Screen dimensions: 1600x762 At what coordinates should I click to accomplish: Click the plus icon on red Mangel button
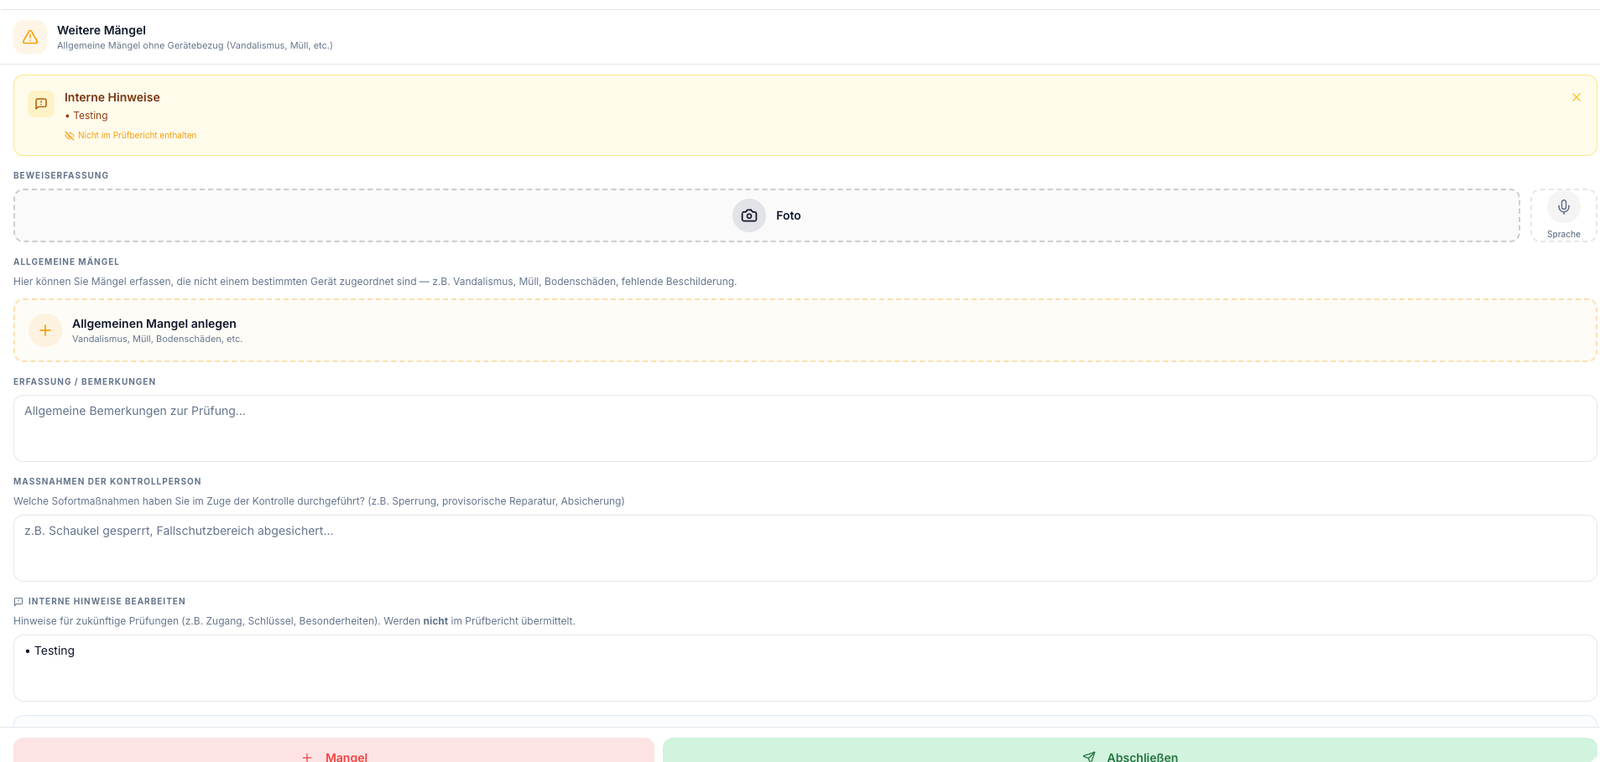point(307,757)
